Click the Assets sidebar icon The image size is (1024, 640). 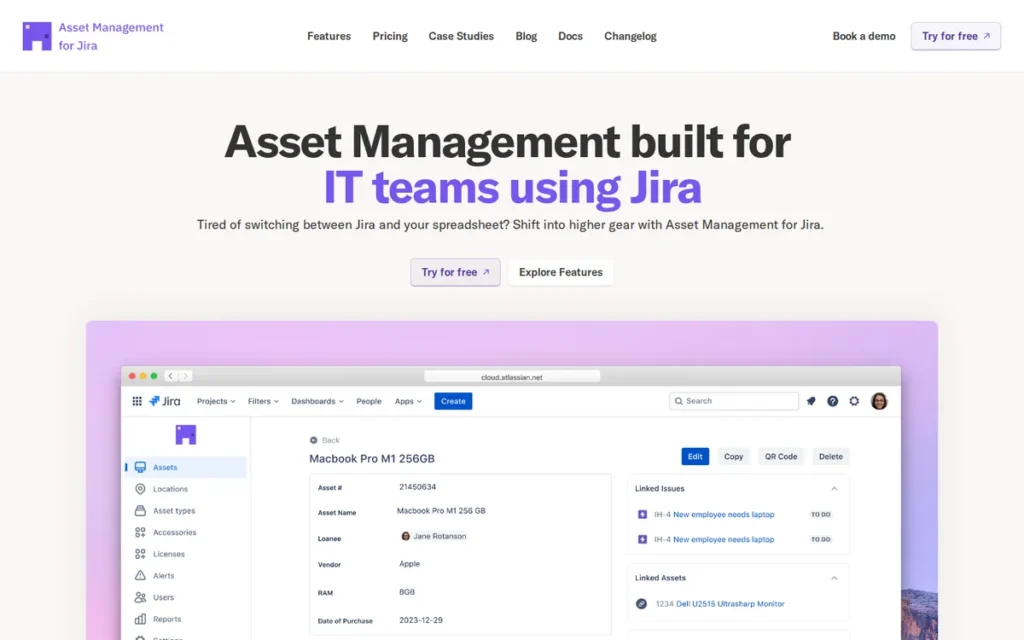tap(140, 467)
